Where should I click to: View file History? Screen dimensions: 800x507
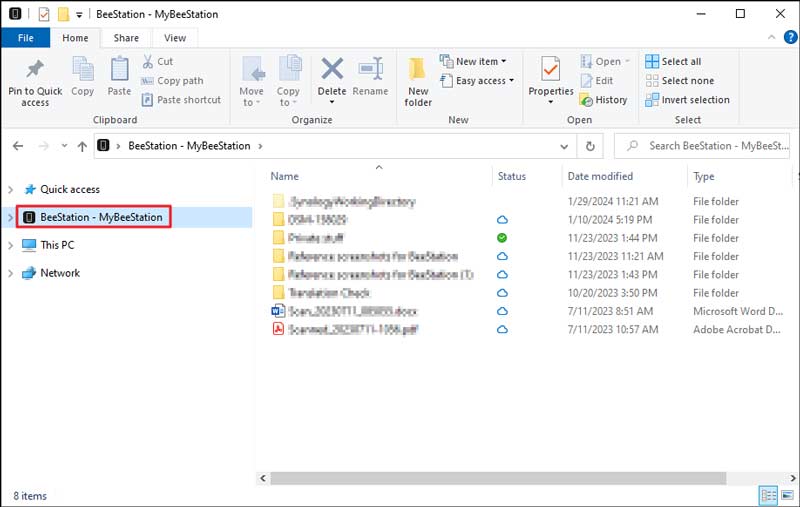(604, 100)
